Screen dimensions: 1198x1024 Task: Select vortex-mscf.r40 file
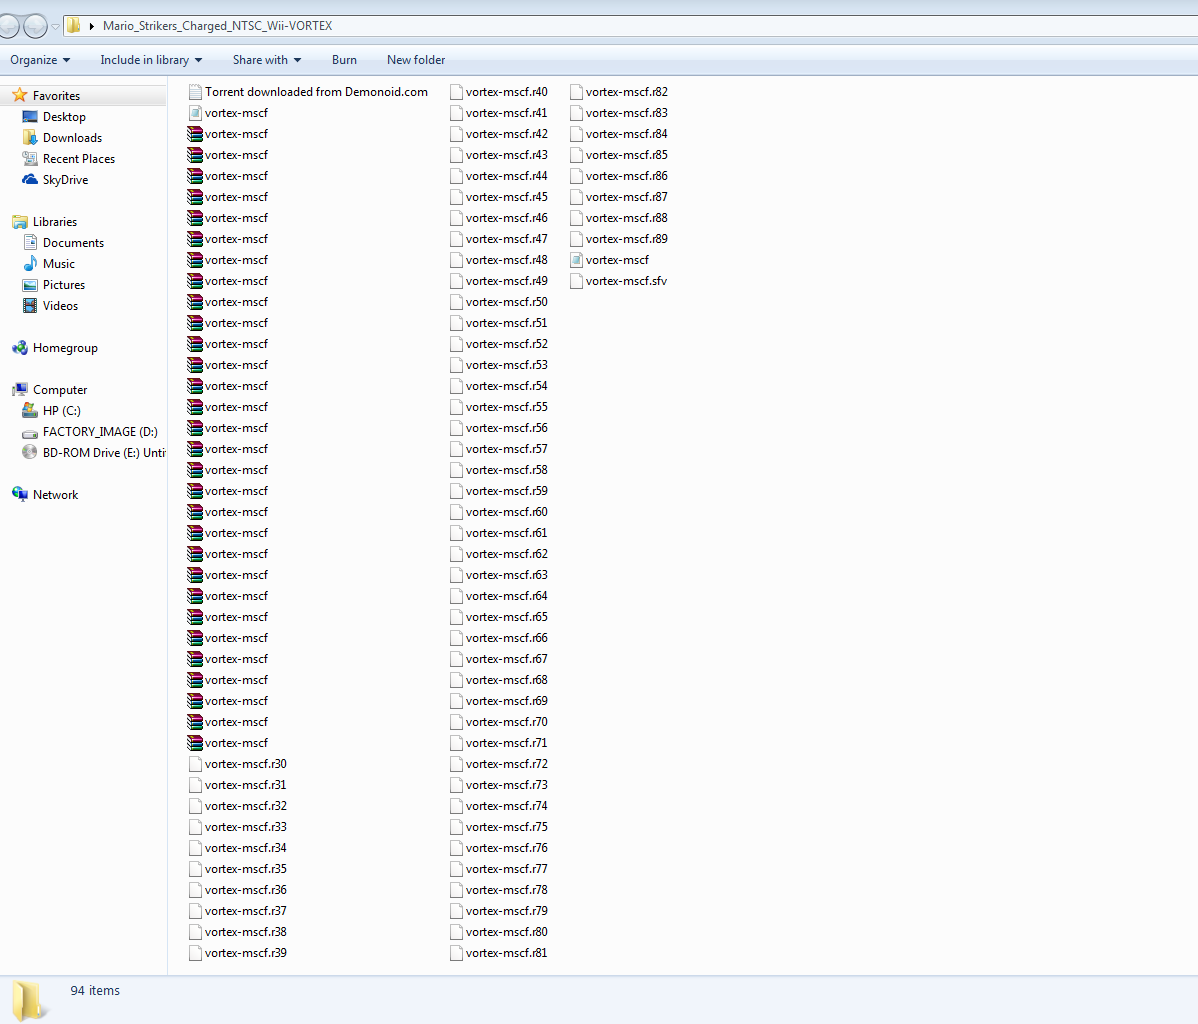point(506,92)
